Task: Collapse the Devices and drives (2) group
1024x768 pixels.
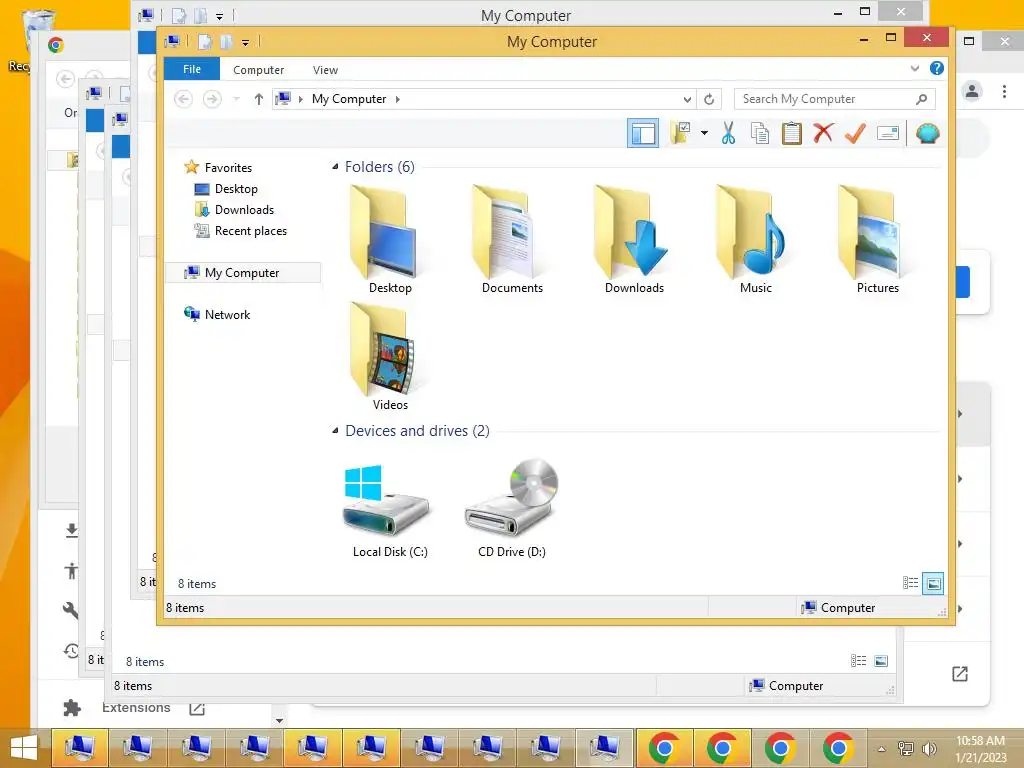Action: (335, 431)
